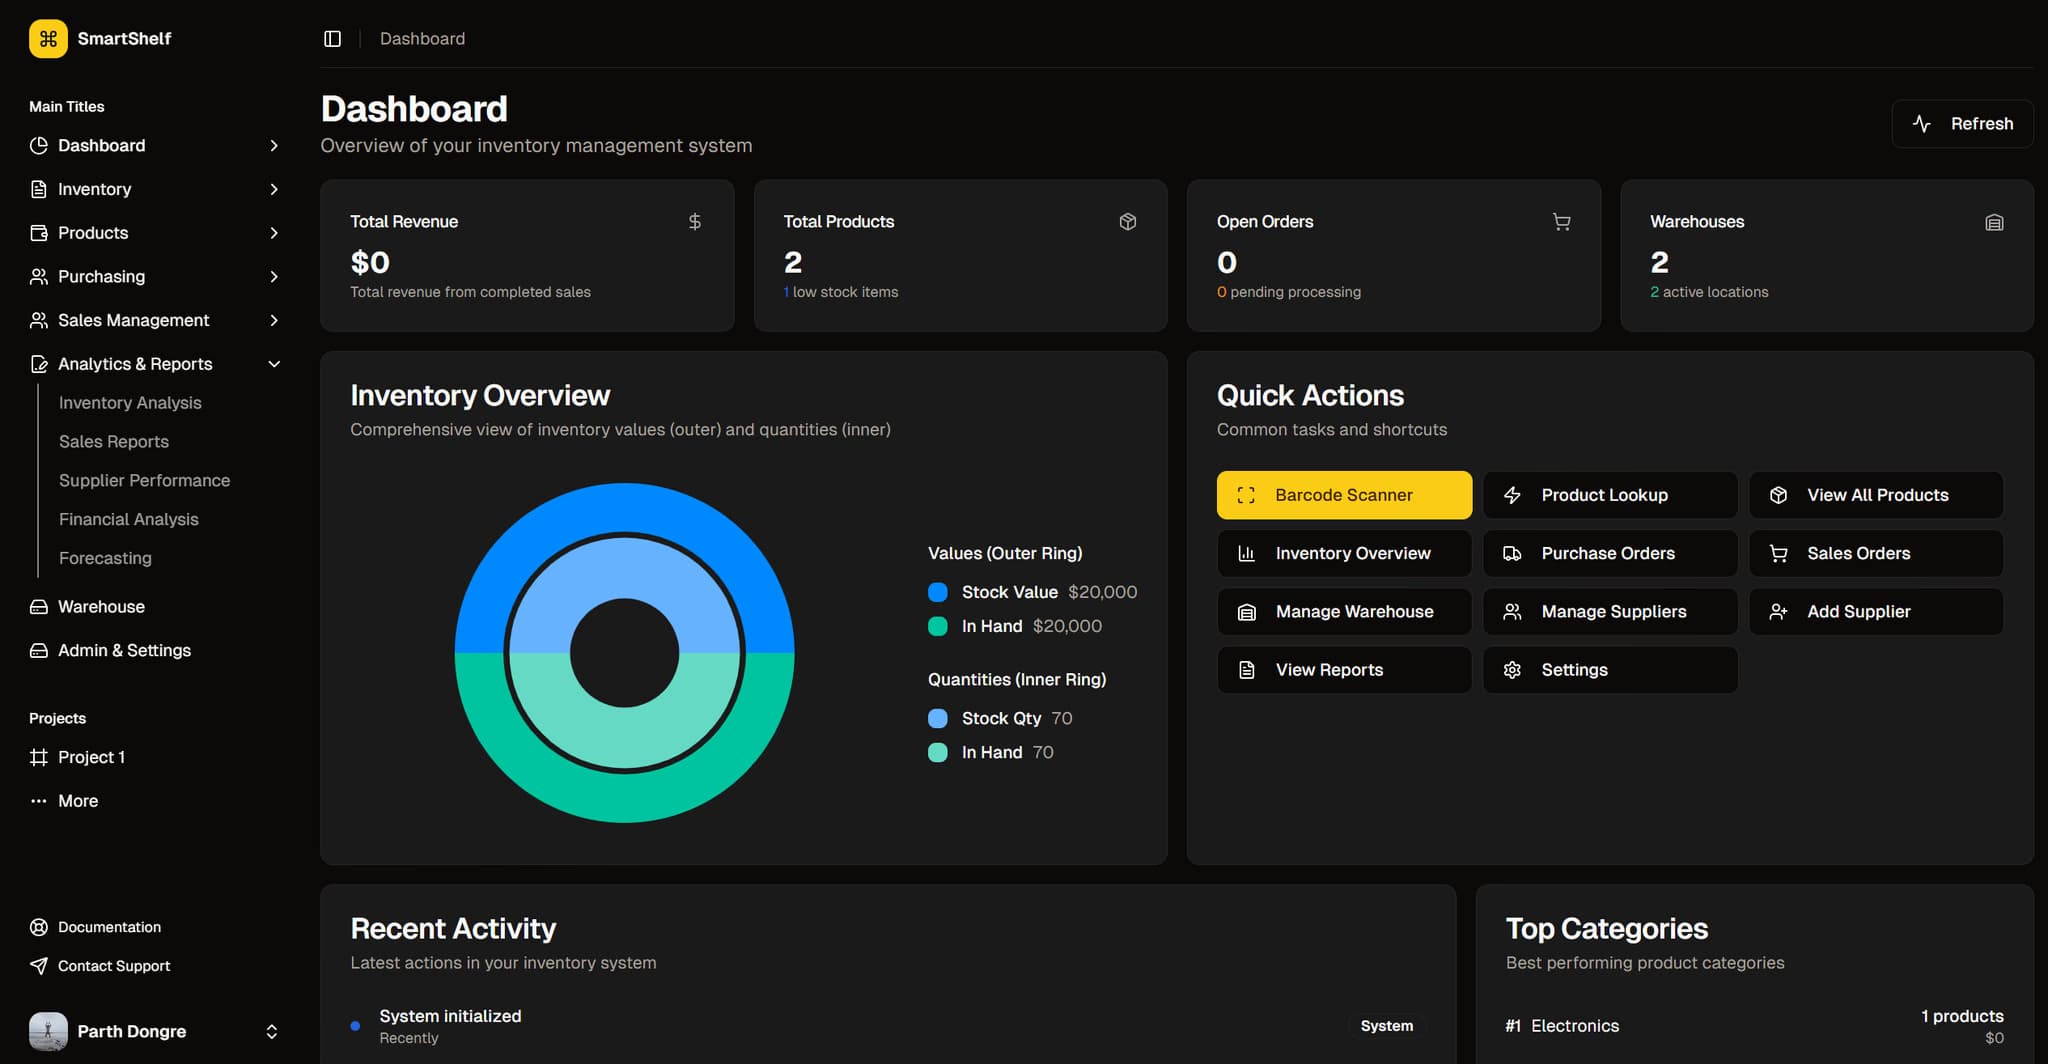Click the dollar icon on Total Revenue
Image resolution: width=2048 pixels, height=1064 pixels.
pyautogui.click(x=694, y=222)
